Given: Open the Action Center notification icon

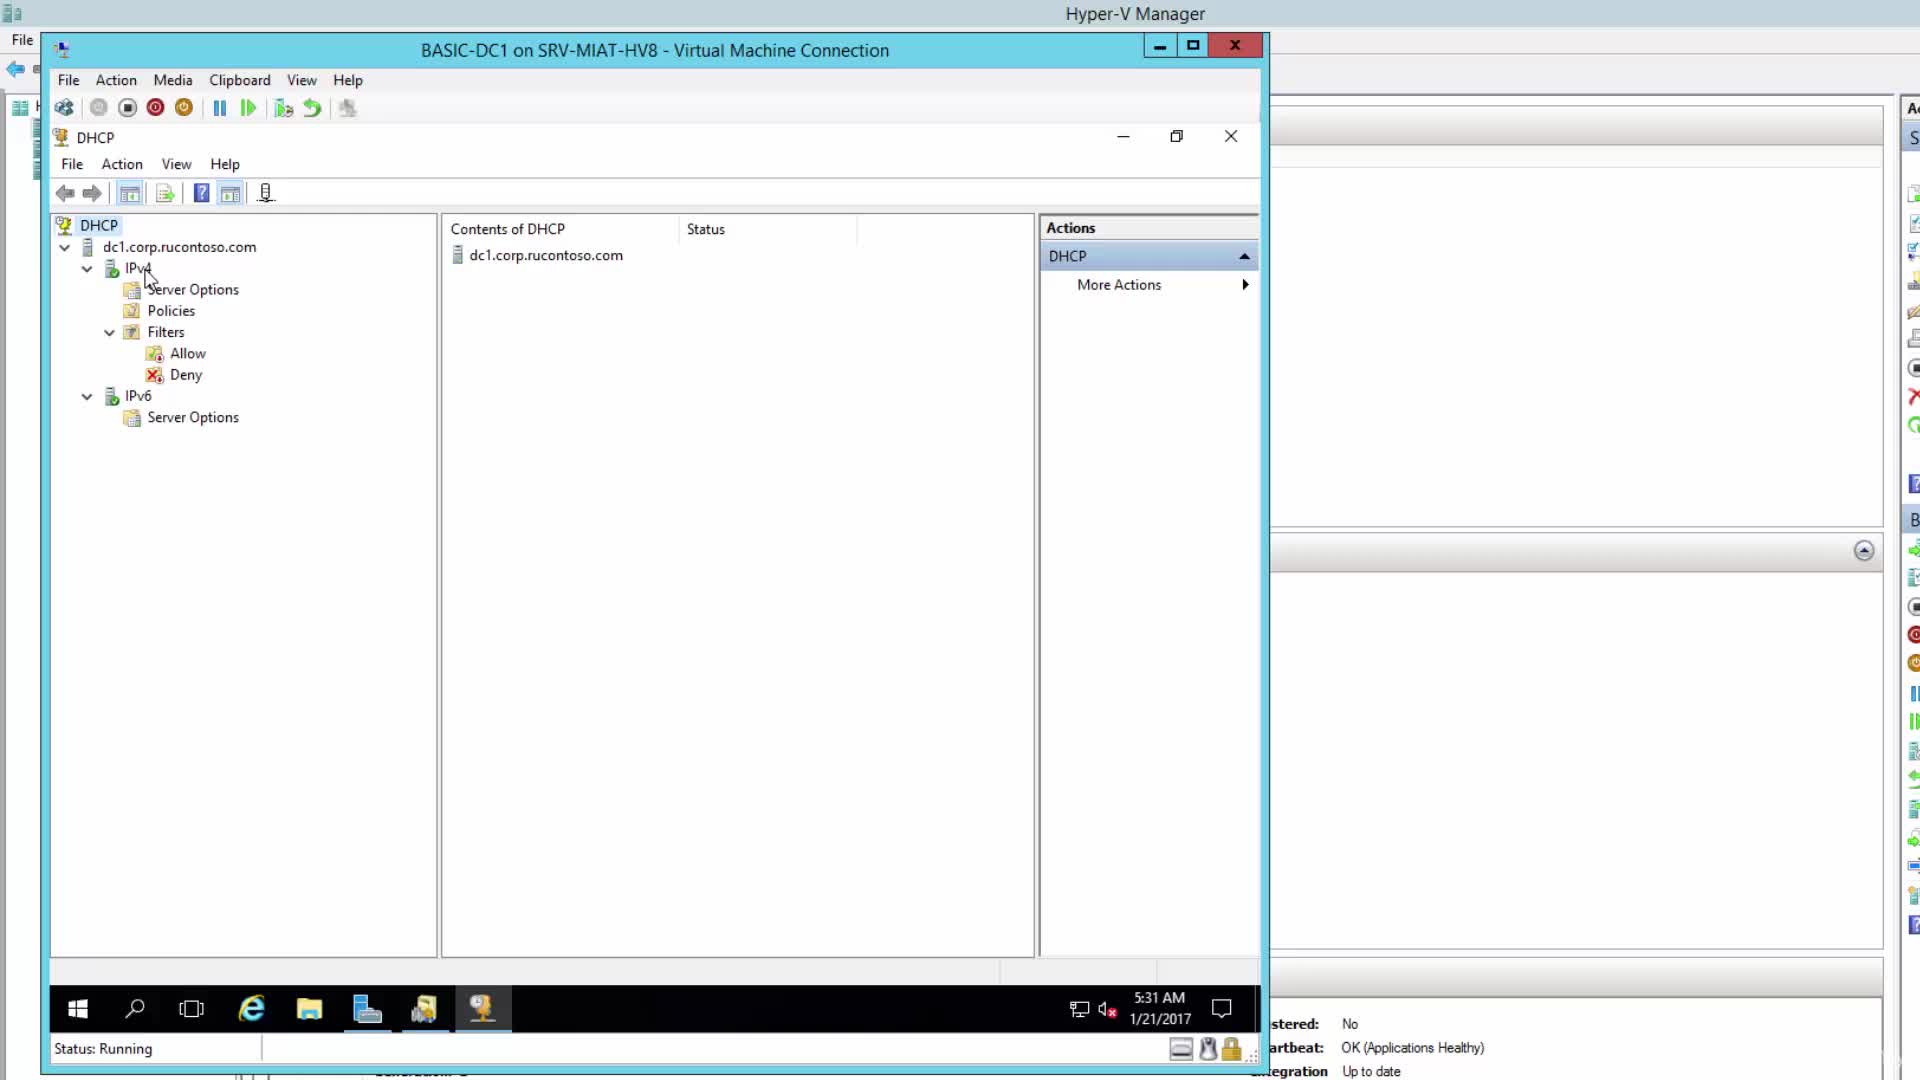Looking at the screenshot, I should tap(1222, 1009).
